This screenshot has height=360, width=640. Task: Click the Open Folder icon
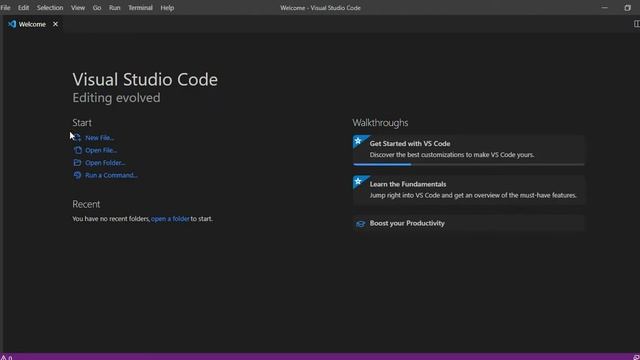coord(77,162)
